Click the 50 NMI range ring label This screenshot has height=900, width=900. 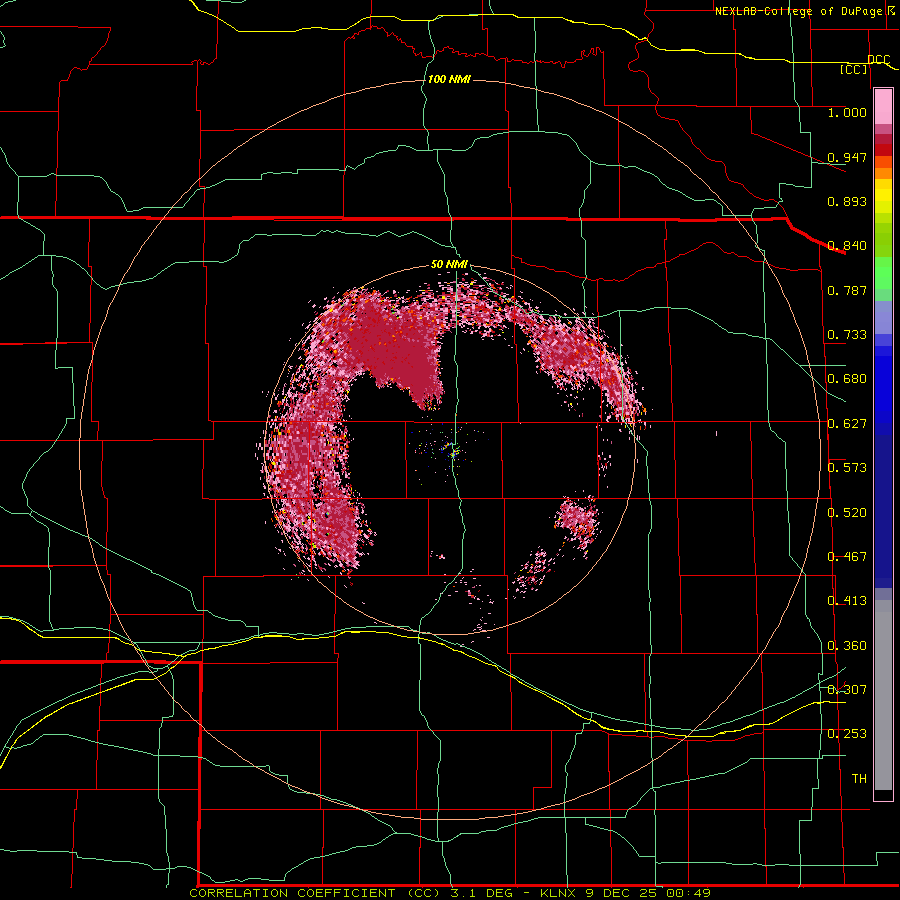(449, 264)
